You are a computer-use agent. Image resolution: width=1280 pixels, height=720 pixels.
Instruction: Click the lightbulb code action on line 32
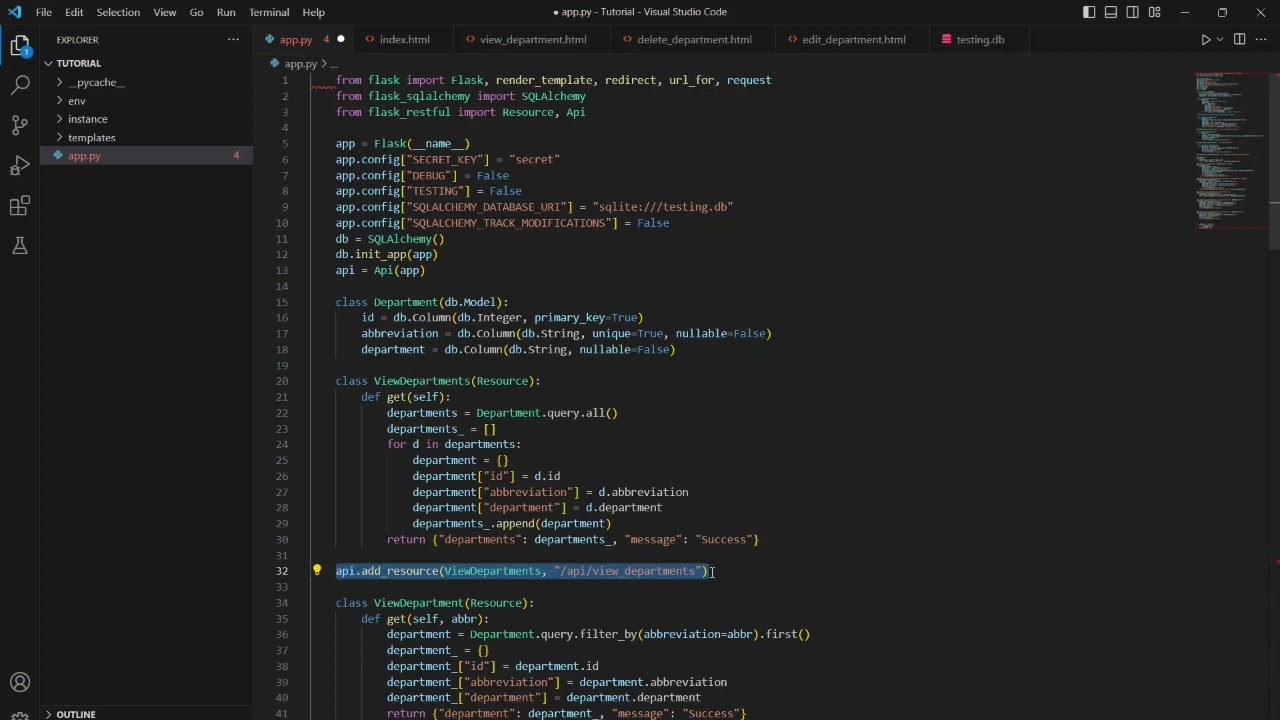[317, 570]
